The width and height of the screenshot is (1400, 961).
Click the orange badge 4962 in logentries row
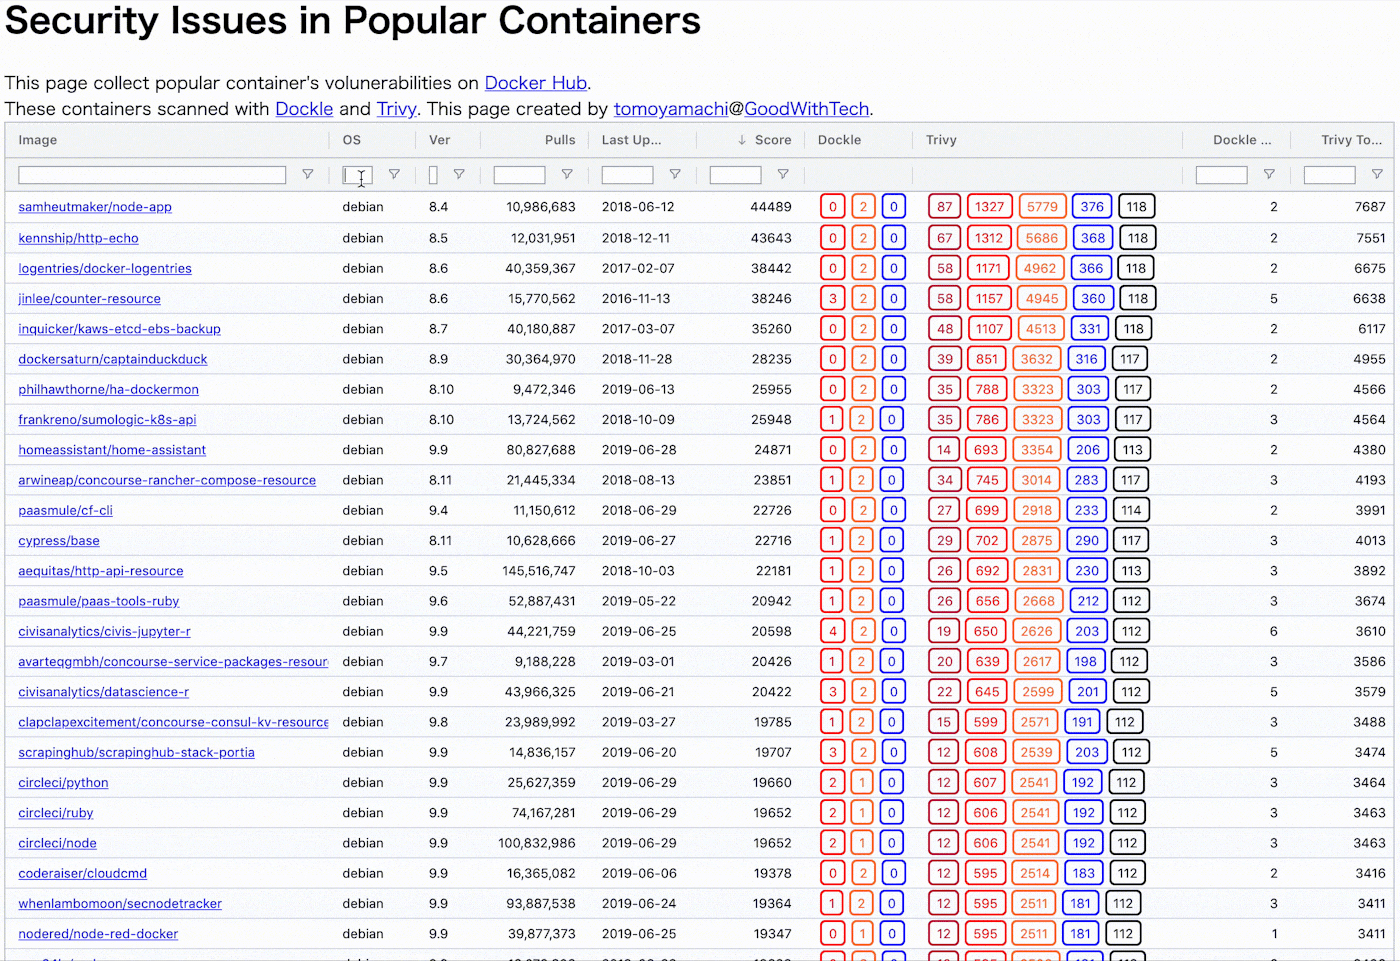click(1039, 268)
